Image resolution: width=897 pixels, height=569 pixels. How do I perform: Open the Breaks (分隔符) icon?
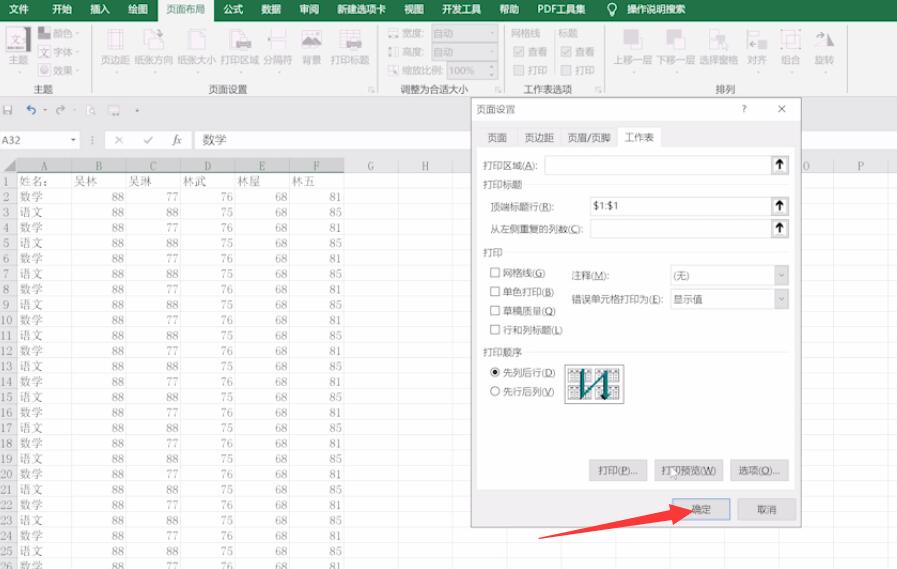tap(277, 40)
